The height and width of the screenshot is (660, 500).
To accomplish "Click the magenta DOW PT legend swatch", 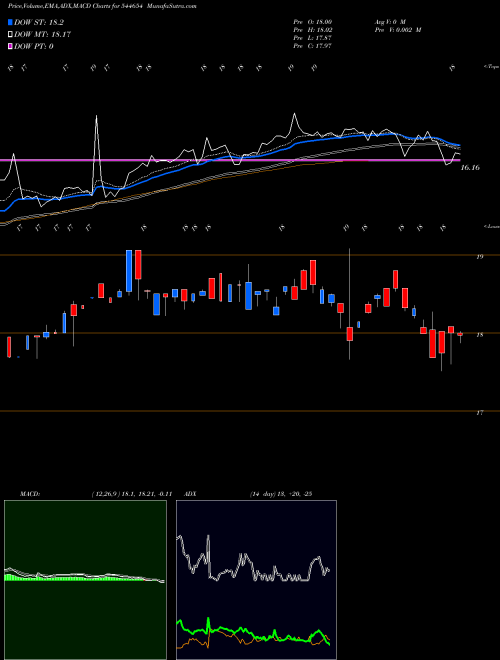I will pos(10,46).
